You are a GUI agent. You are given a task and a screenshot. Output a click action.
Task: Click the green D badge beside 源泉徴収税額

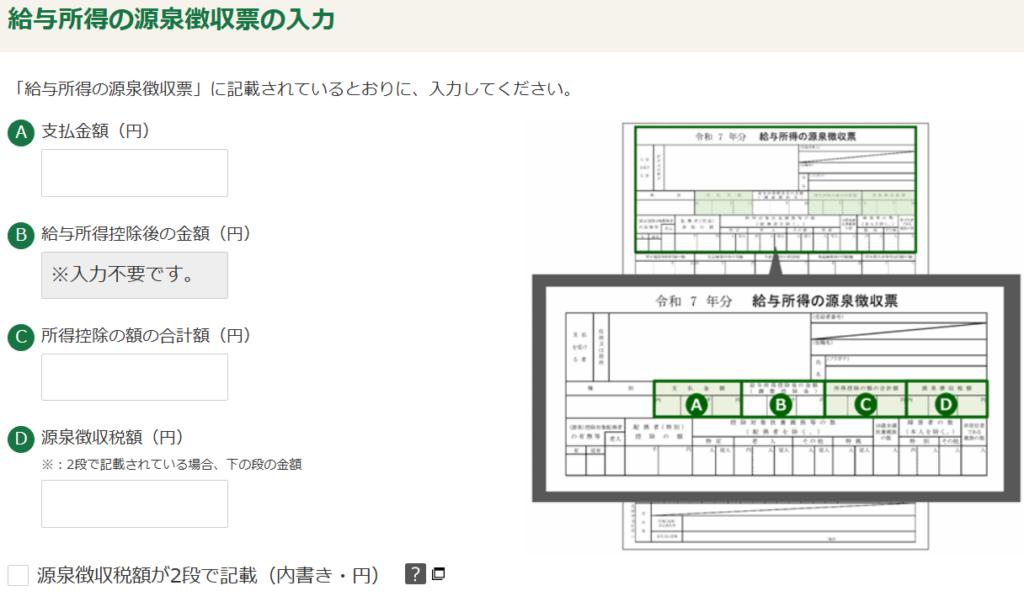(20, 439)
